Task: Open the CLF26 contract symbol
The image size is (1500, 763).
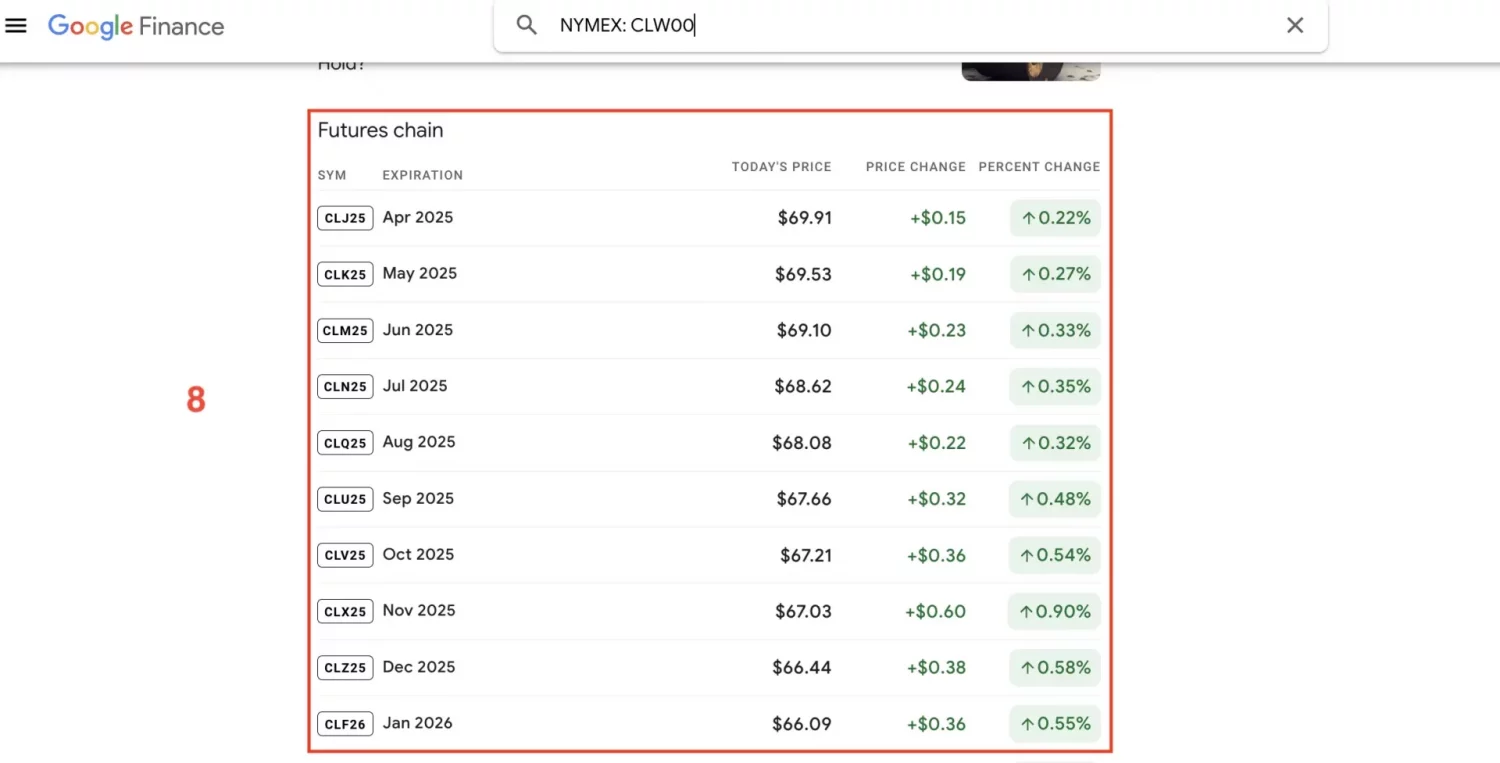Action: point(345,723)
